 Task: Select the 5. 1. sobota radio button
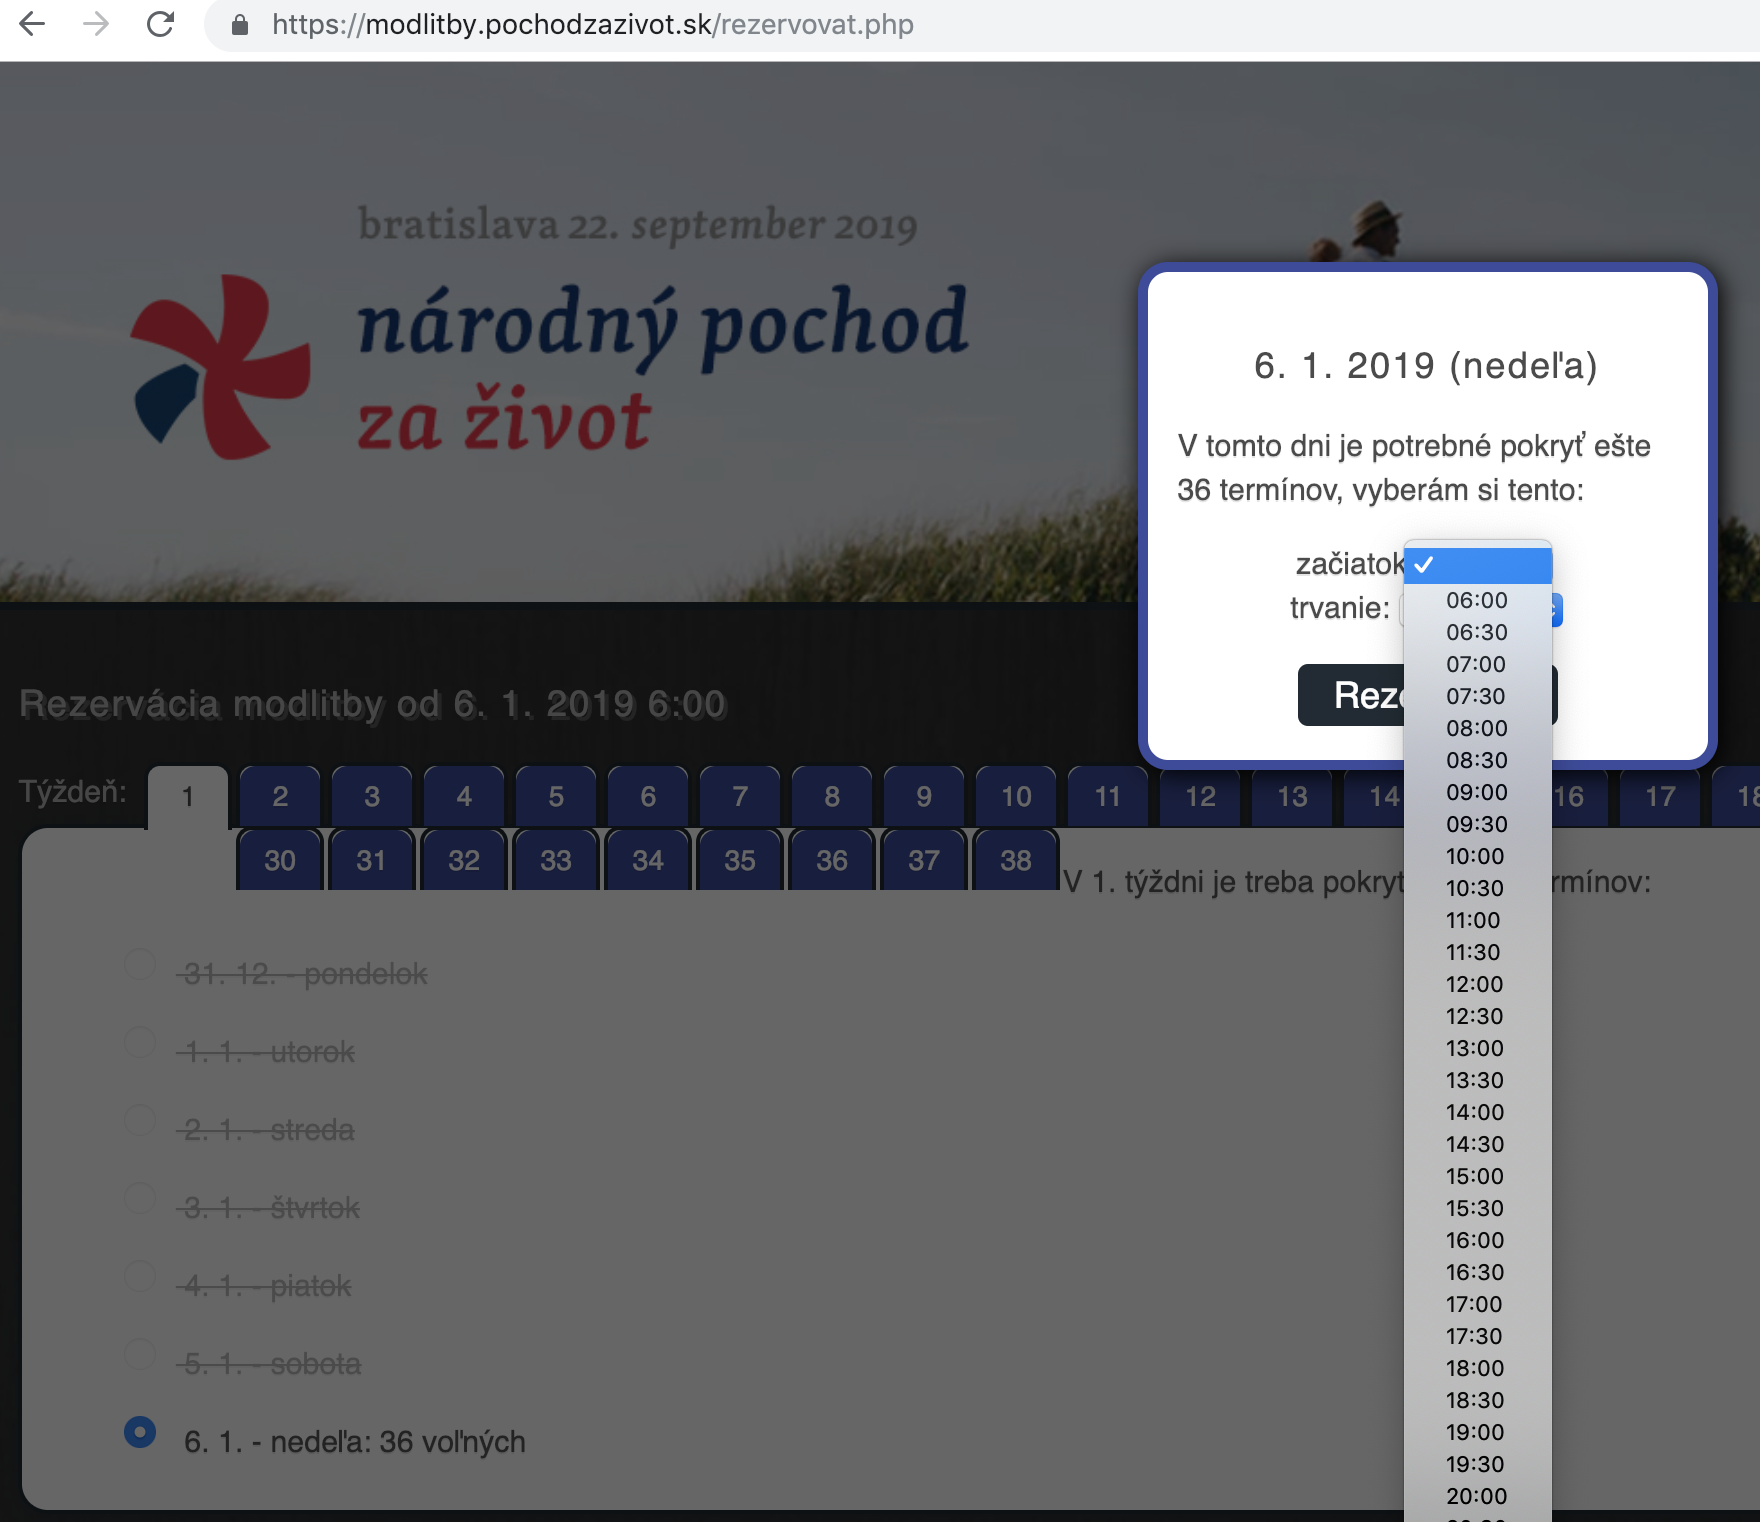click(140, 1354)
